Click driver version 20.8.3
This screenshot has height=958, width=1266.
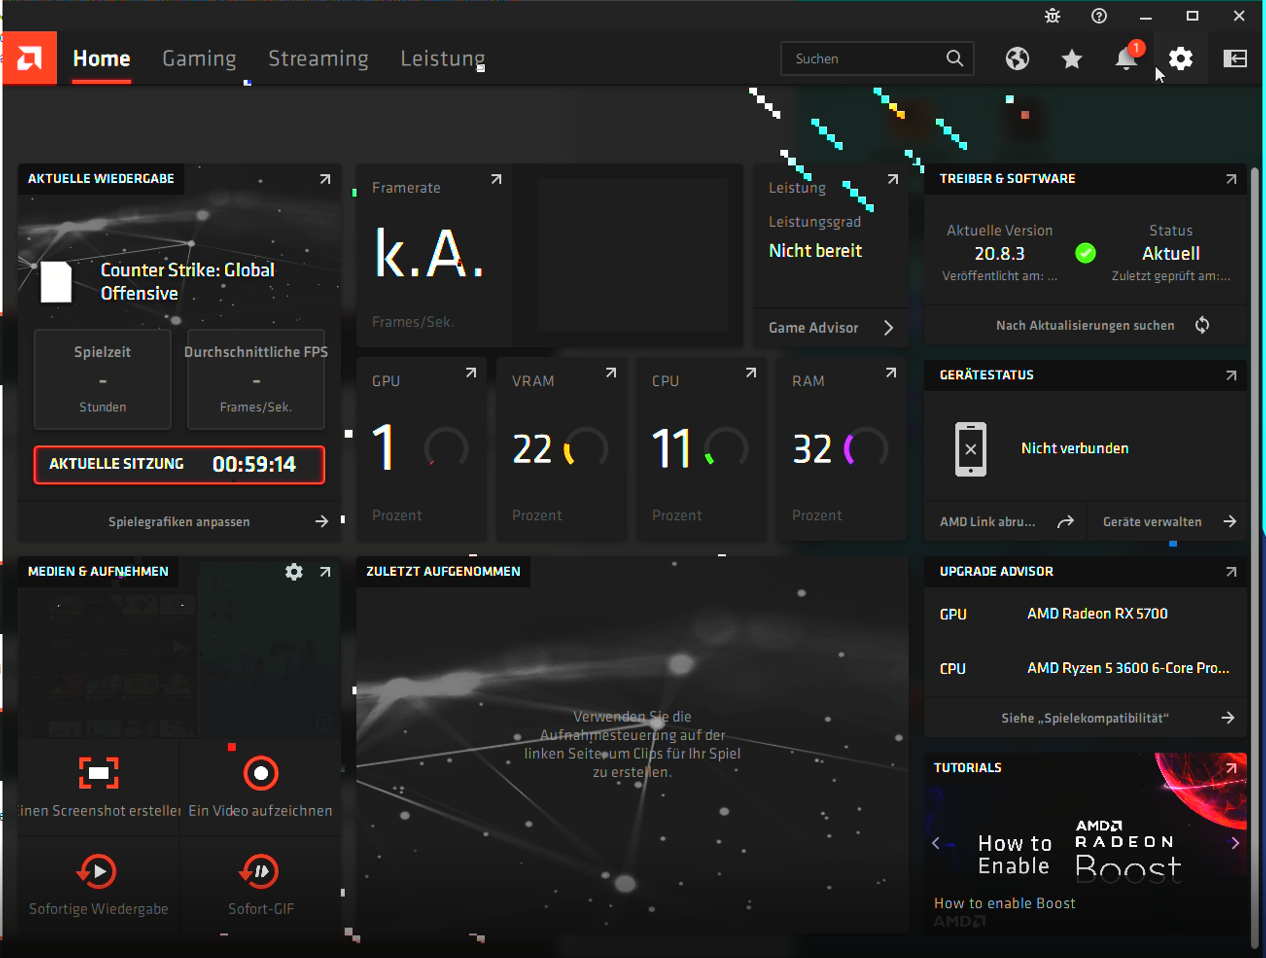coord(999,254)
